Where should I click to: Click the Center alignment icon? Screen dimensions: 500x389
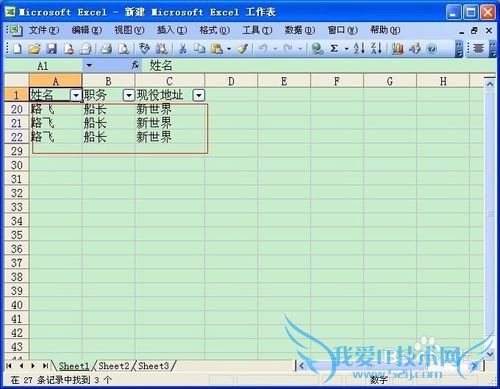click(479, 49)
